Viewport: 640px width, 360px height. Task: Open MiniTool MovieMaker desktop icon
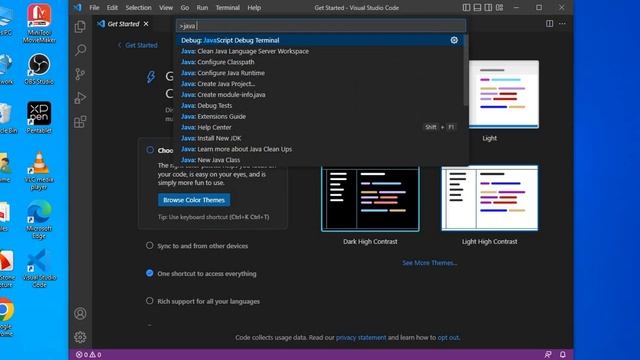coord(39,23)
